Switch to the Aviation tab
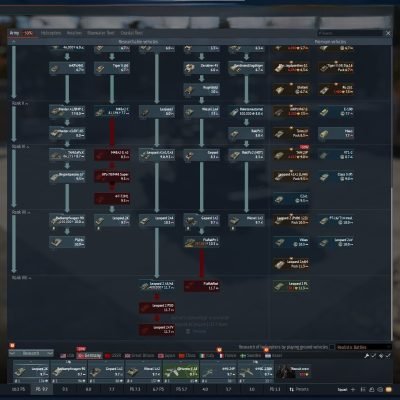400x400 pixels. (x=74, y=33)
